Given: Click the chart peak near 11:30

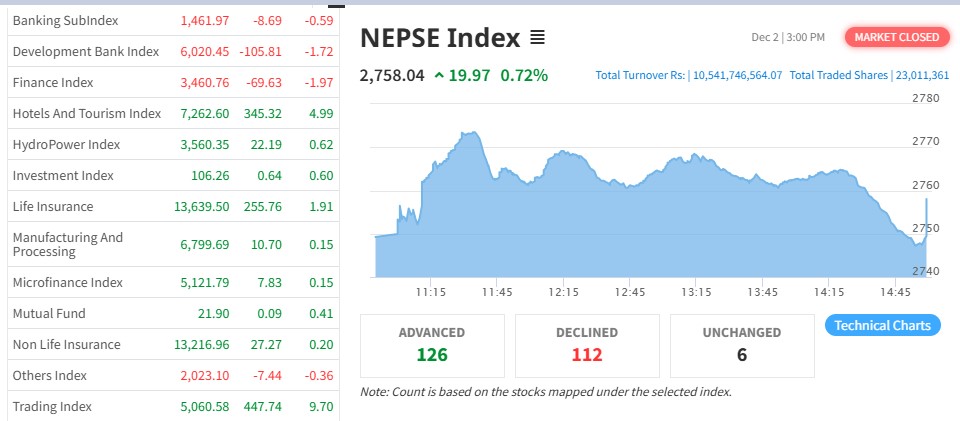Looking at the screenshot, I should (x=467, y=133).
